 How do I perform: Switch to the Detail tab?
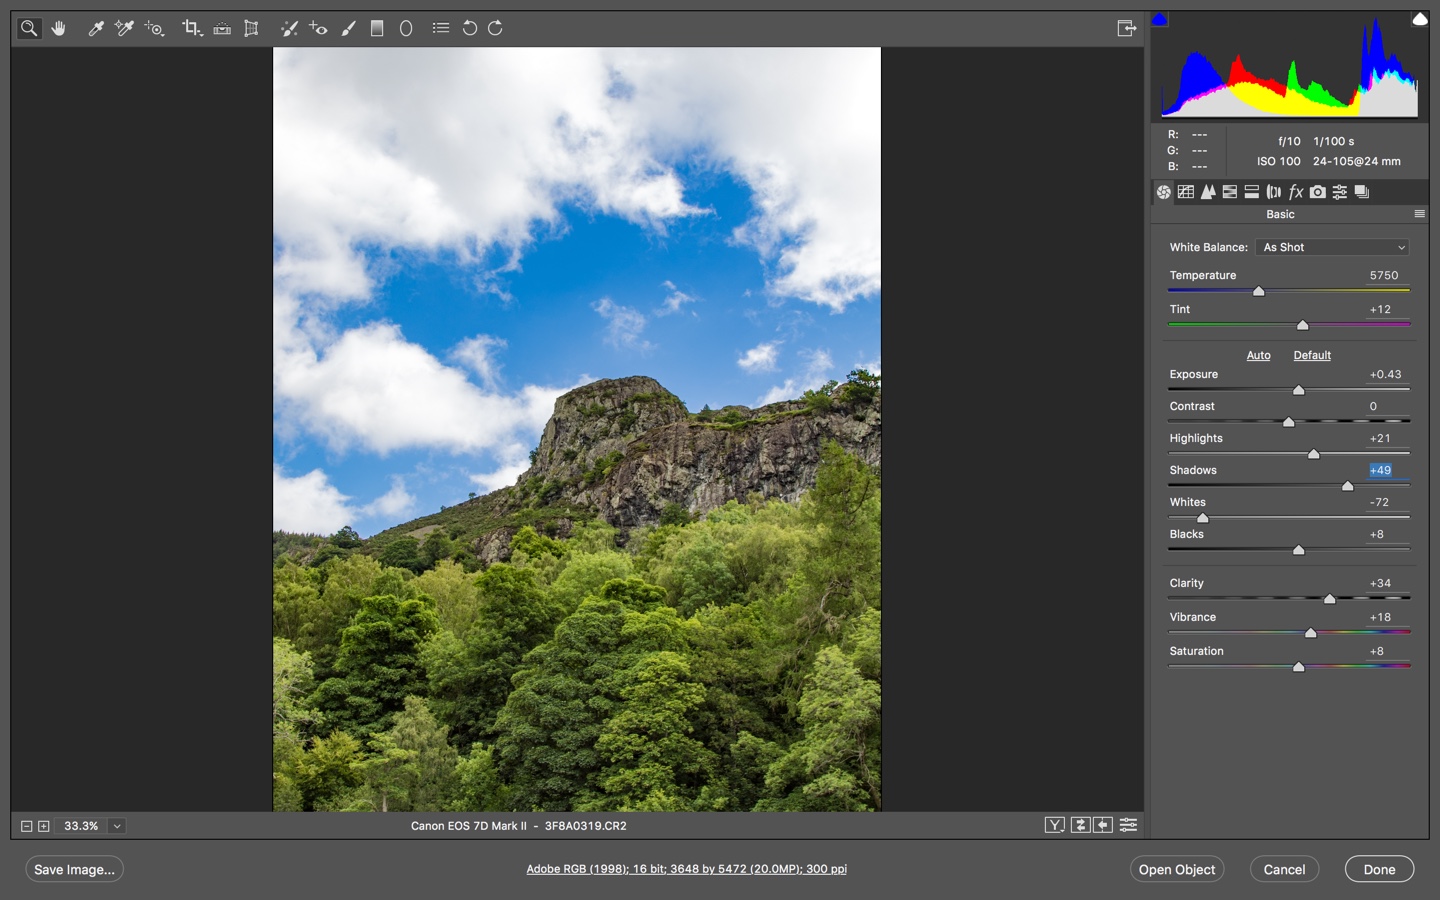pos(1208,192)
